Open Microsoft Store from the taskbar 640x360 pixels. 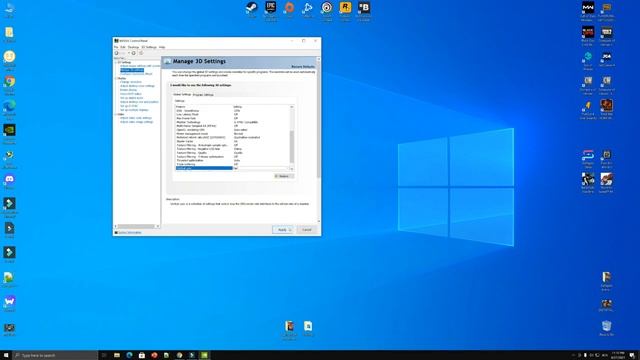click(142, 356)
